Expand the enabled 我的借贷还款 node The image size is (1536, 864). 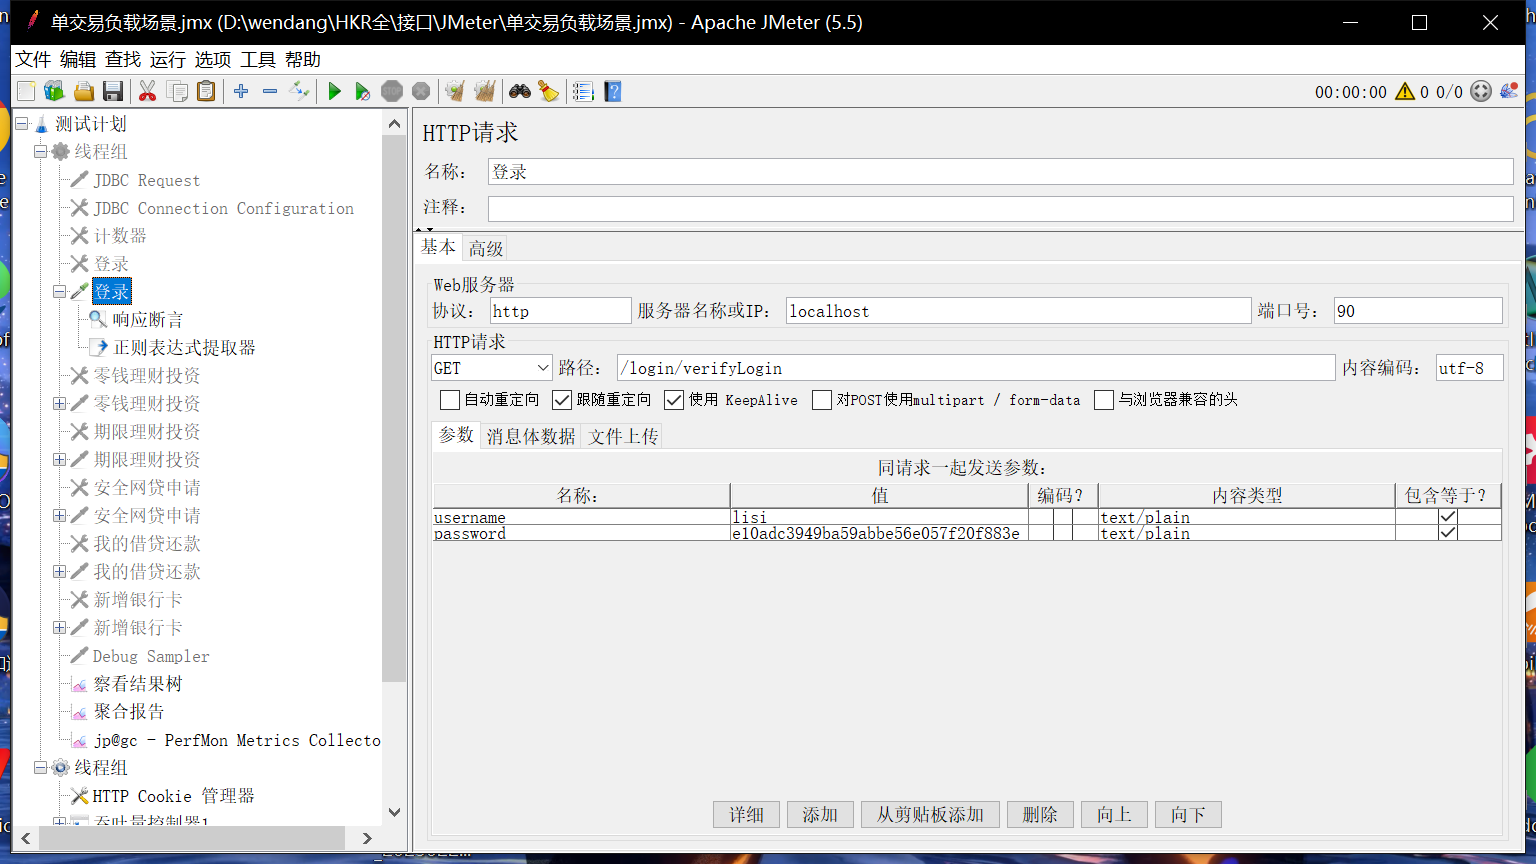pyautogui.click(x=60, y=572)
